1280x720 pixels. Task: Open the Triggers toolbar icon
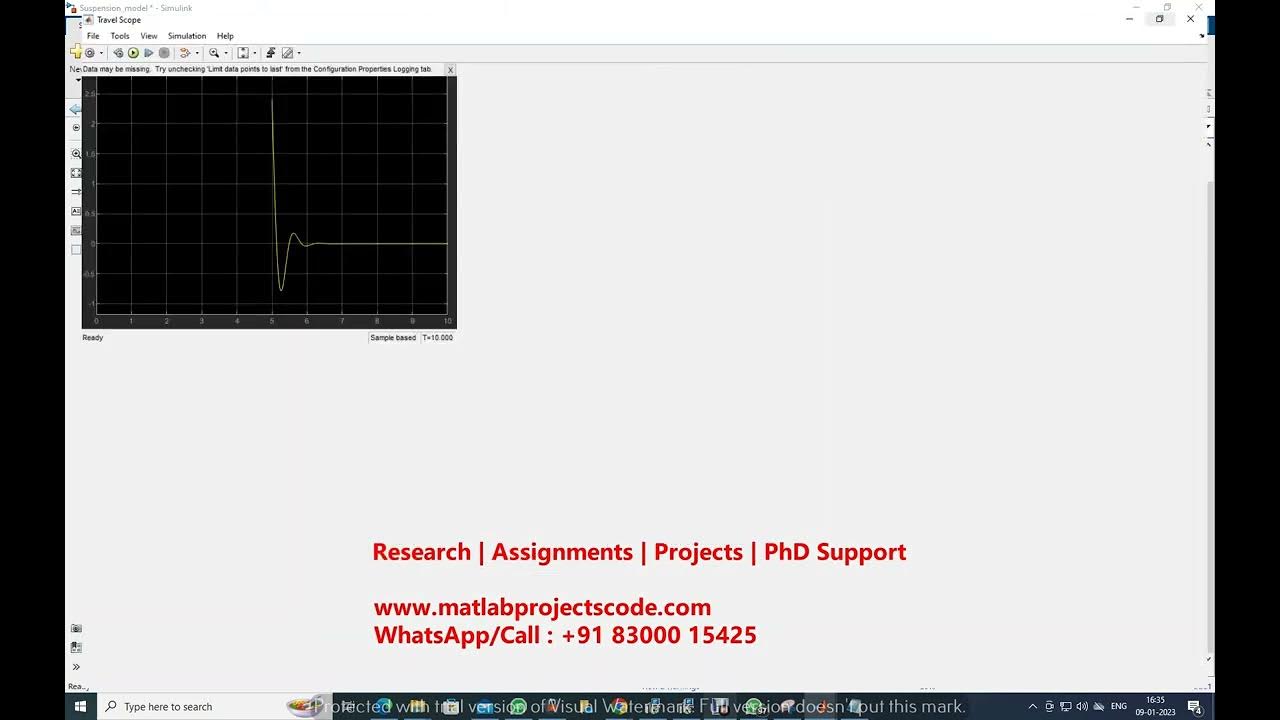271,53
